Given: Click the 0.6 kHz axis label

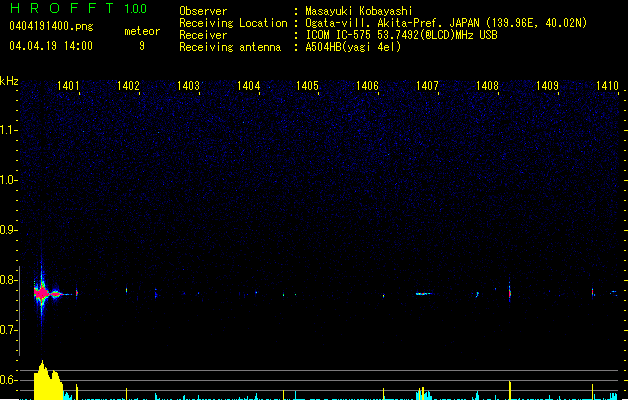Looking at the screenshot, I should (x=7, y=380).
